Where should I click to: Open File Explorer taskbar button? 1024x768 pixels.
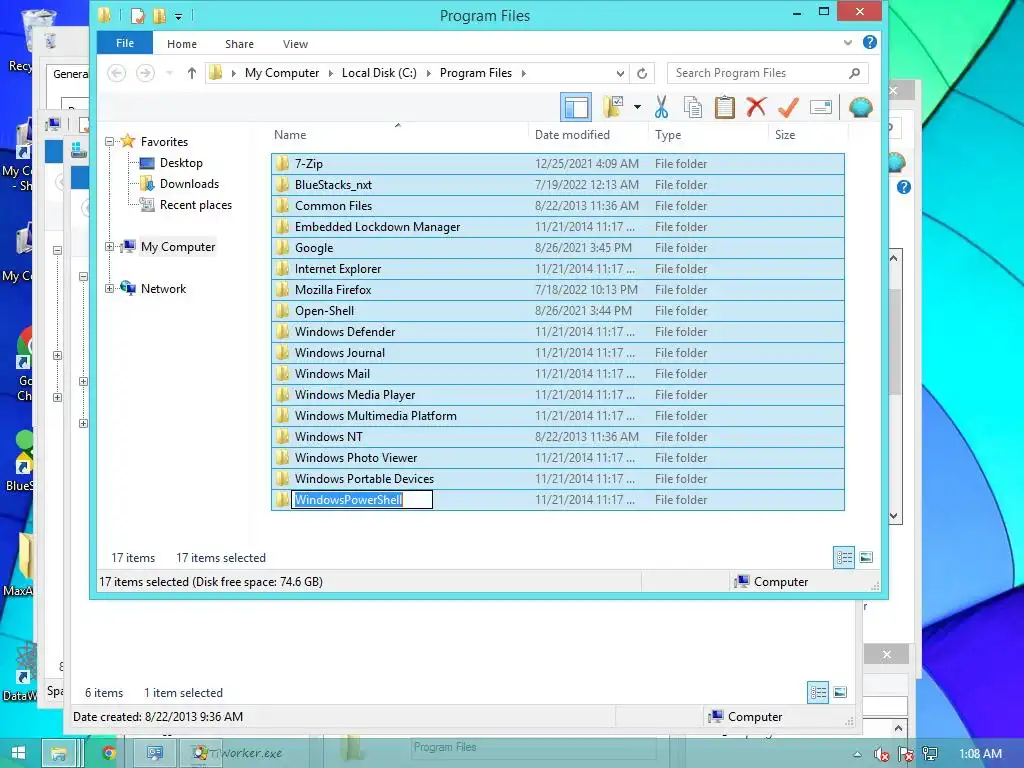tap(59, 753)
